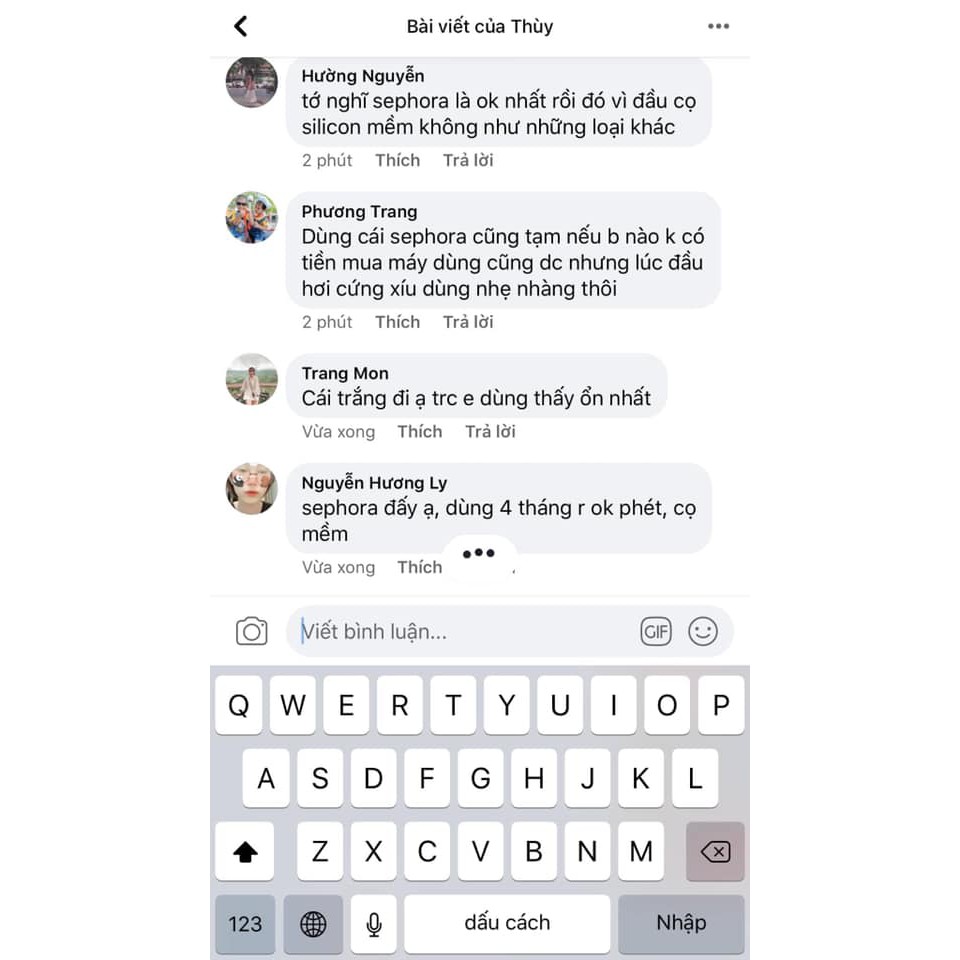Tap the dấu cách space bar
The image size is (960, 960).
pyautogui.click(x=507, y=923)
